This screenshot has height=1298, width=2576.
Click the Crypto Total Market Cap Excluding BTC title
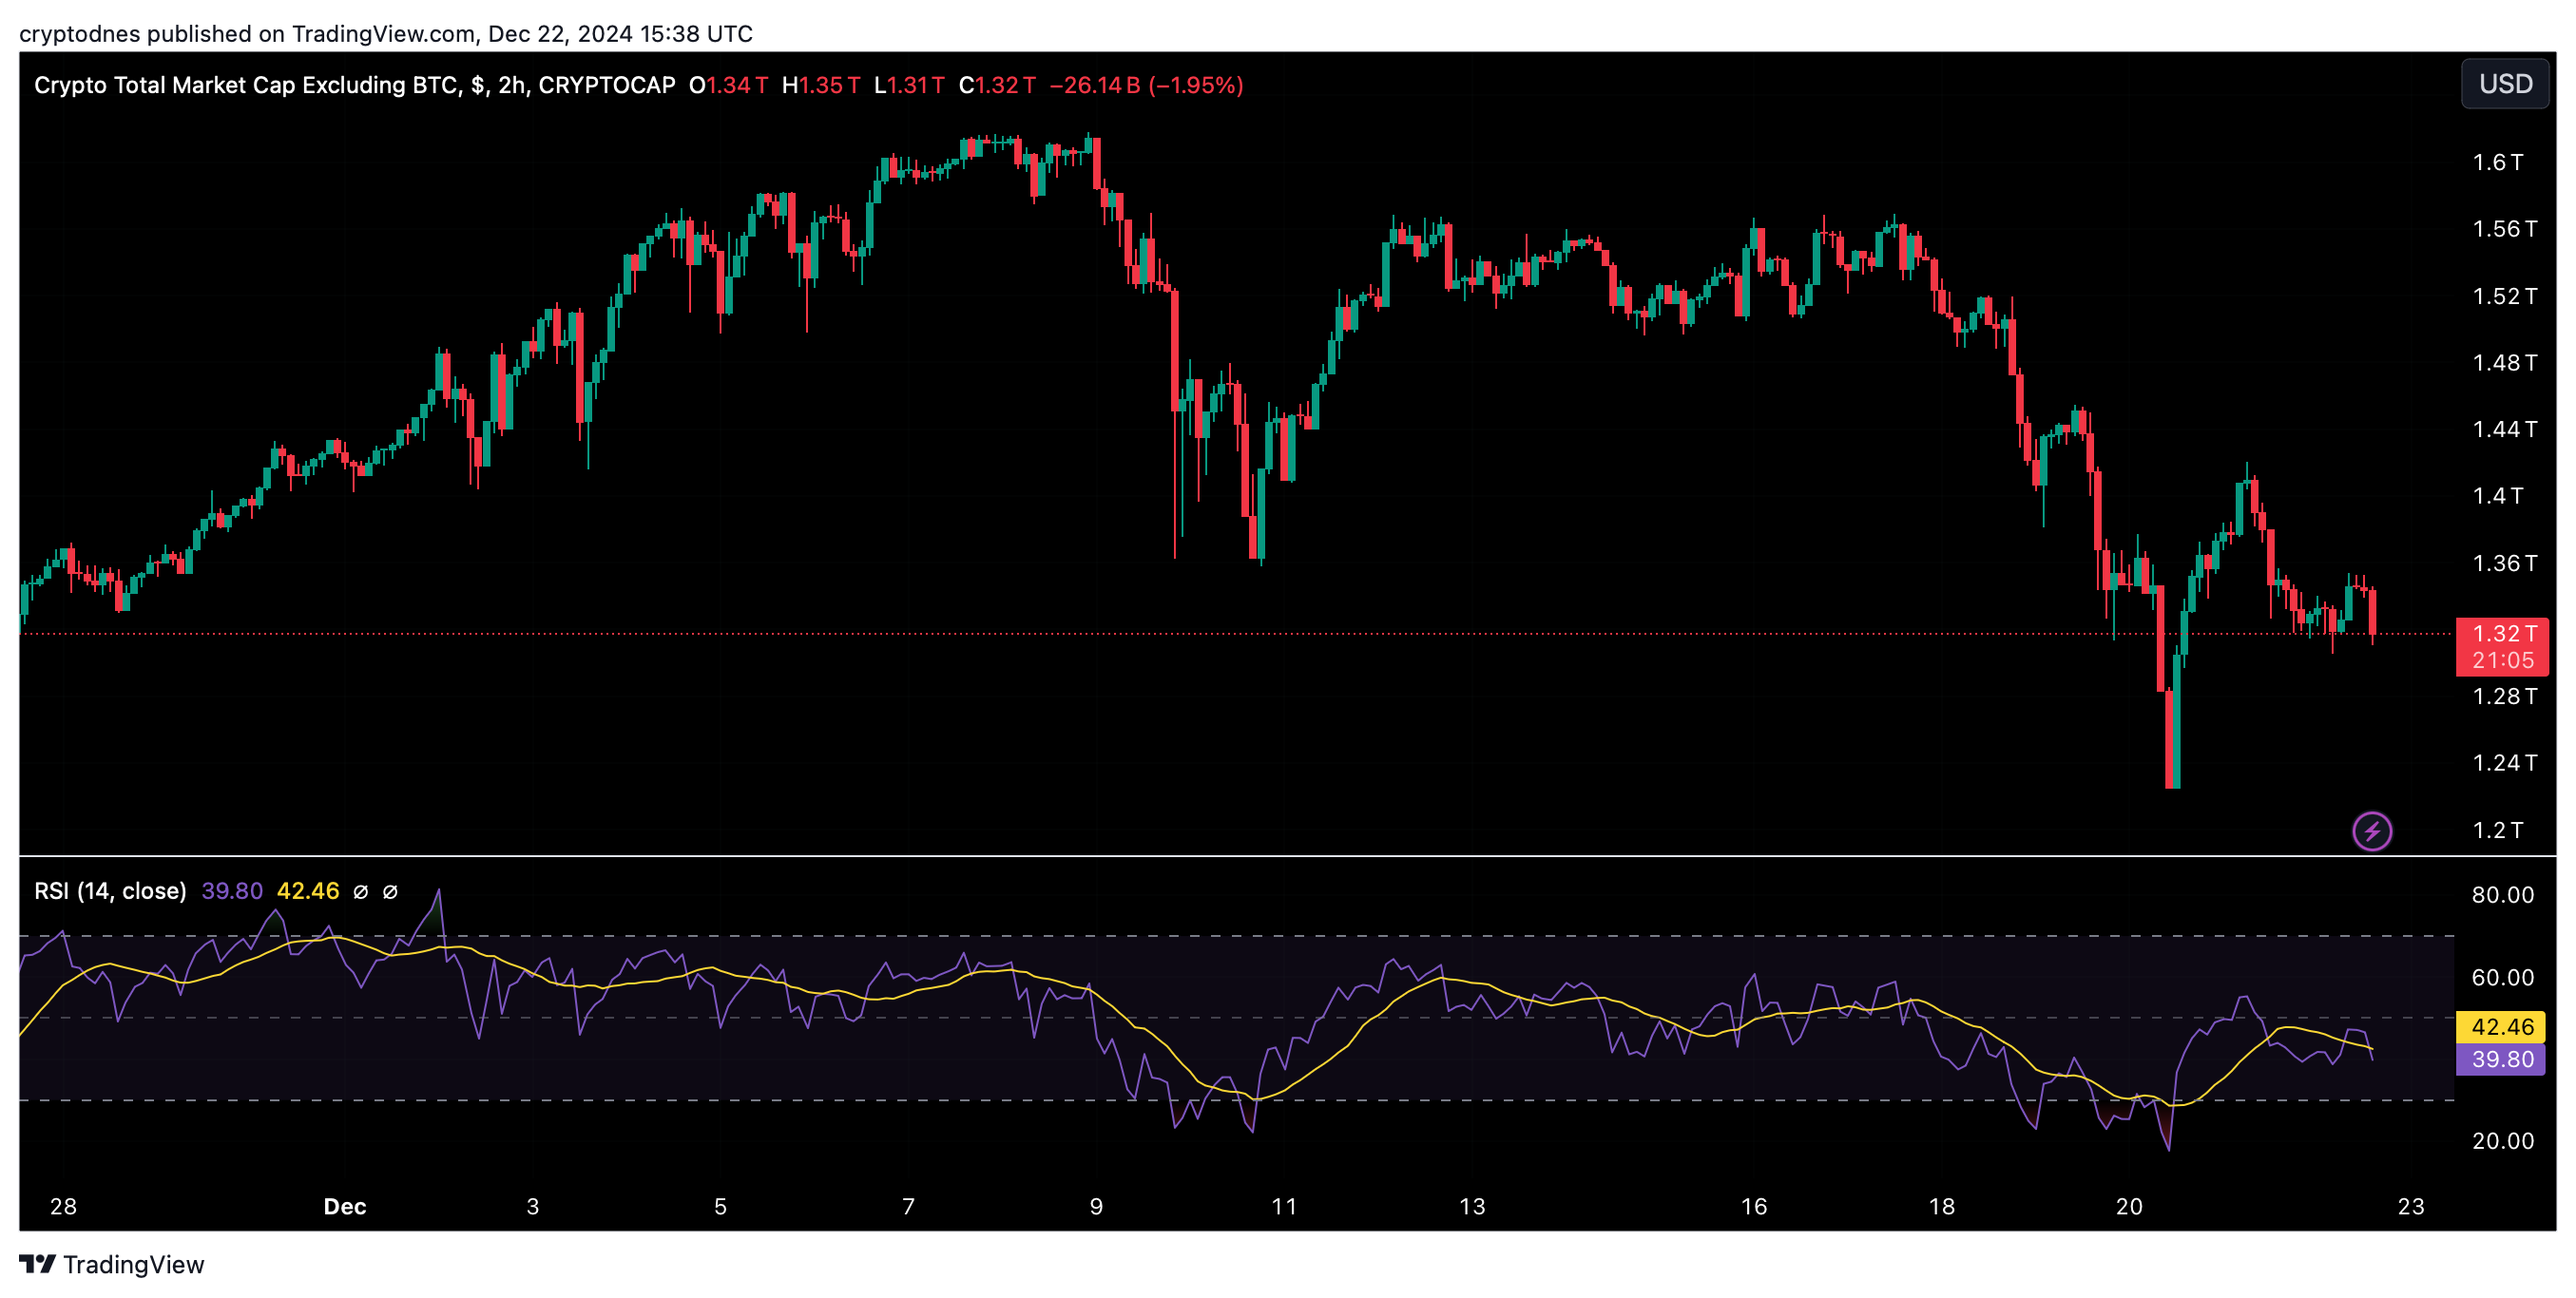[x=247, y=85]
